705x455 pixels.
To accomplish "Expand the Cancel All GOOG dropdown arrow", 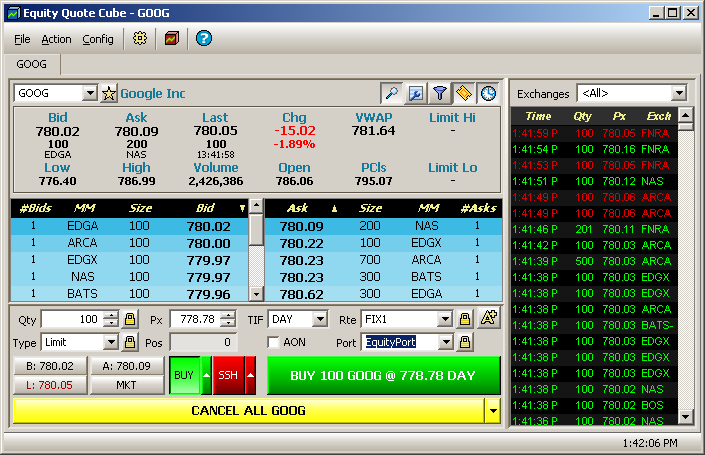I will click(493, 410).
